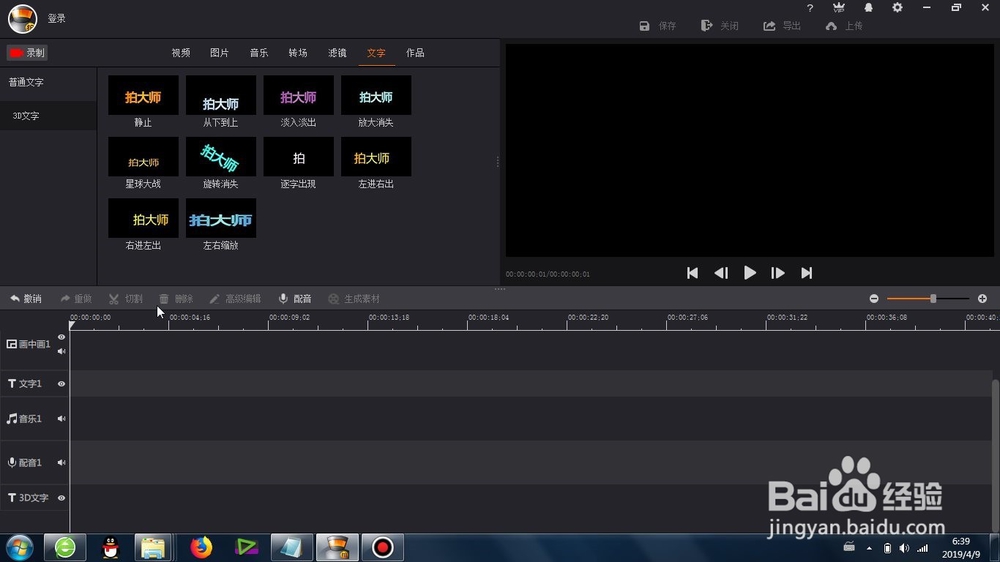Image resolution: width=1000 pixels, height=562 pixels.
Task: Zoom in timeline with plus icon
Action: pos(982,299)
